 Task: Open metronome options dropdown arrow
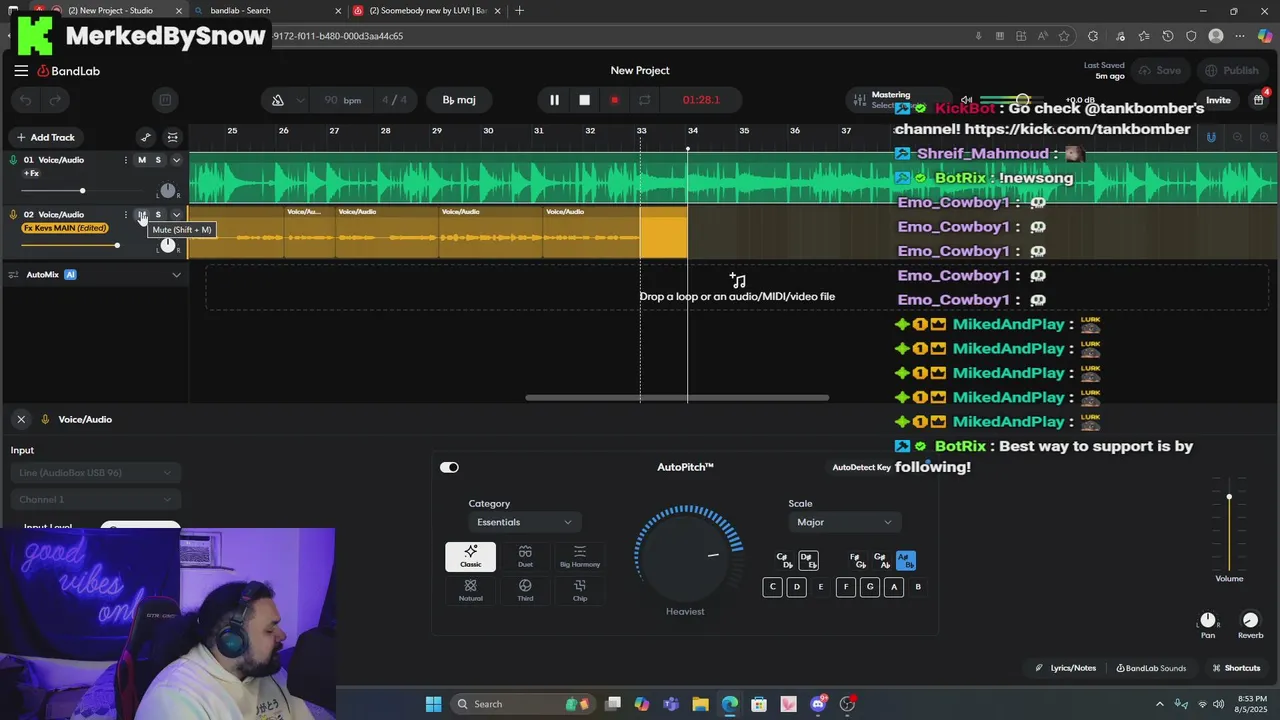tap(301, 100)
